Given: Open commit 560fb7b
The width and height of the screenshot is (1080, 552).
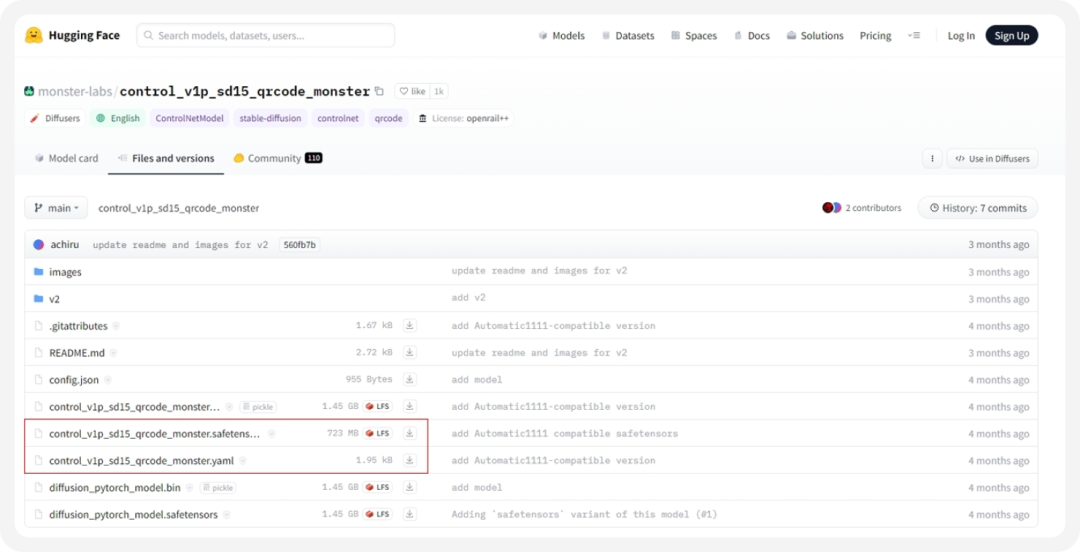Looking at the screenshot, I should [x=299, y=245].
